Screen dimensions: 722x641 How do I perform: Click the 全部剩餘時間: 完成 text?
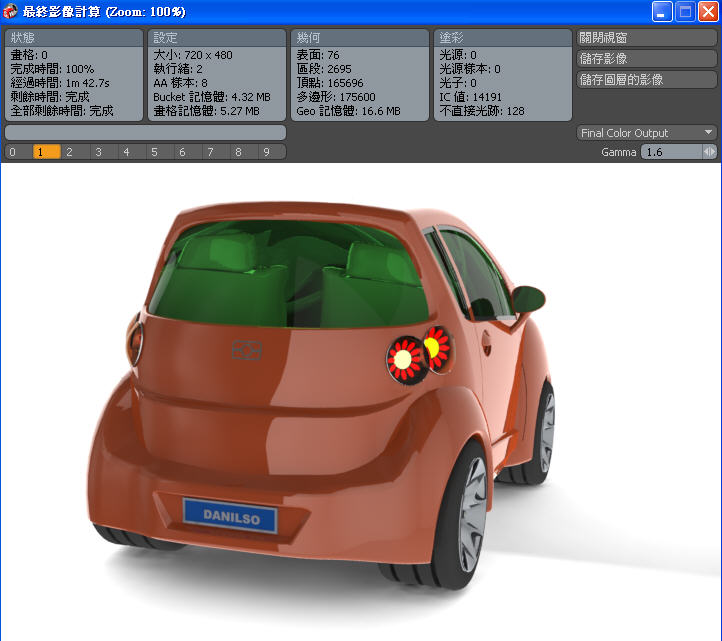(62, 111)
